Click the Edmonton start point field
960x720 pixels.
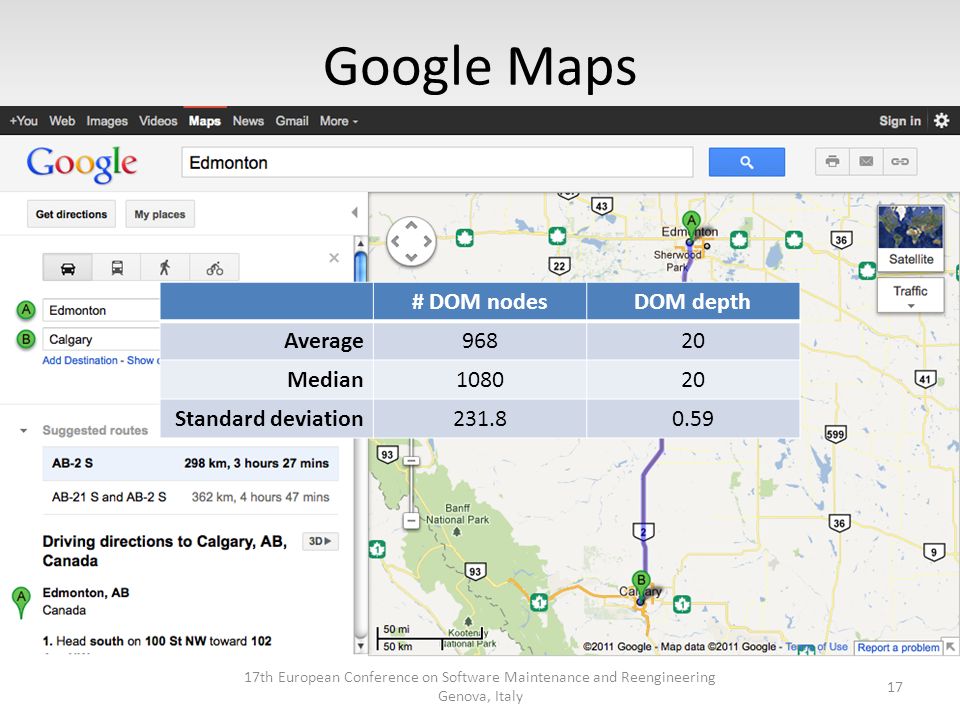(x=101, y=310)
